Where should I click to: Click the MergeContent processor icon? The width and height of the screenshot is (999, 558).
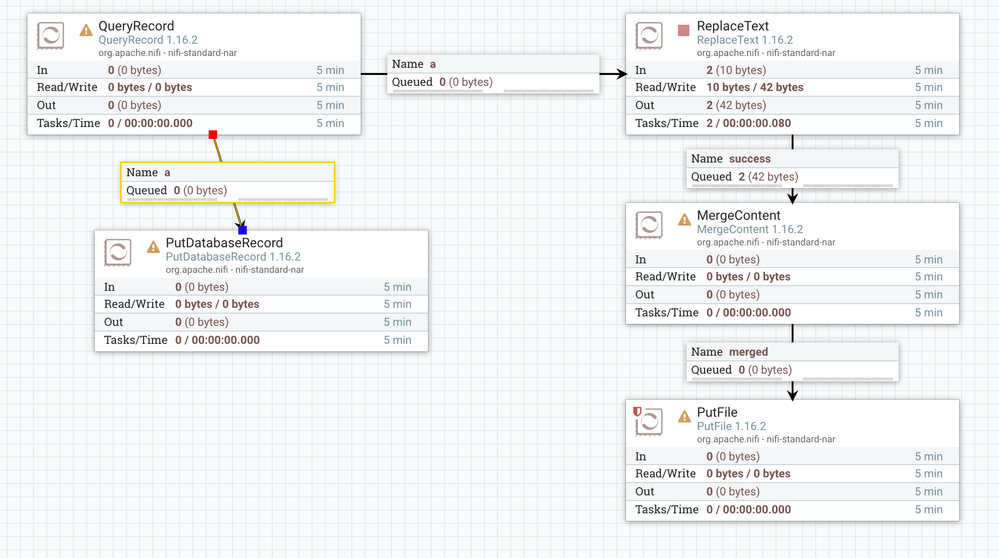pyautogui.click(x=649, y=225)
